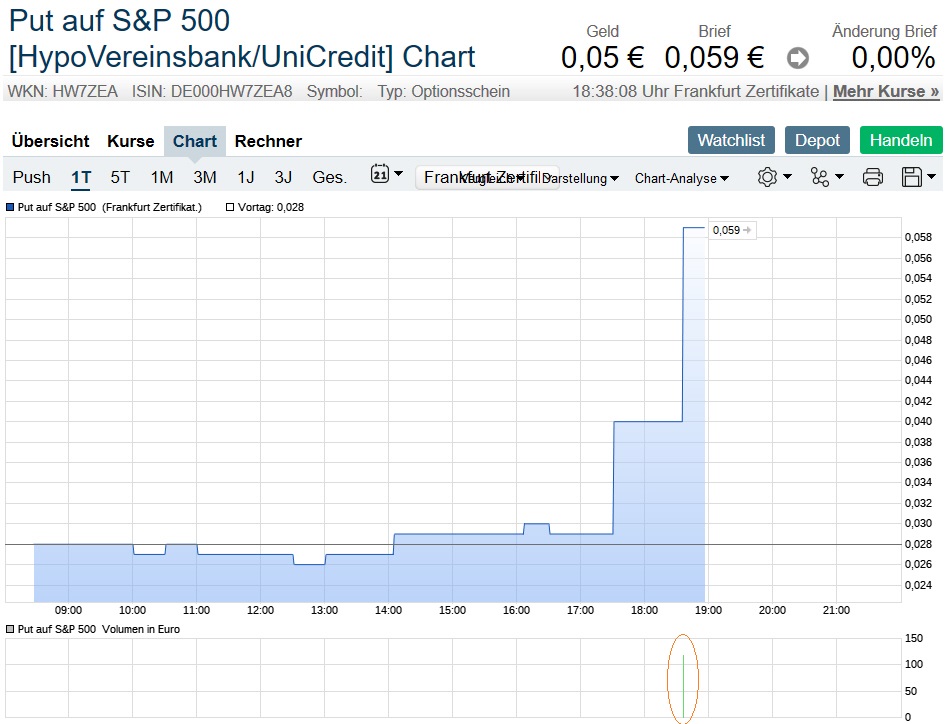Select the 3M time range
The width and height of the screenshot is (951, 724).
click(x=205, y=177)
